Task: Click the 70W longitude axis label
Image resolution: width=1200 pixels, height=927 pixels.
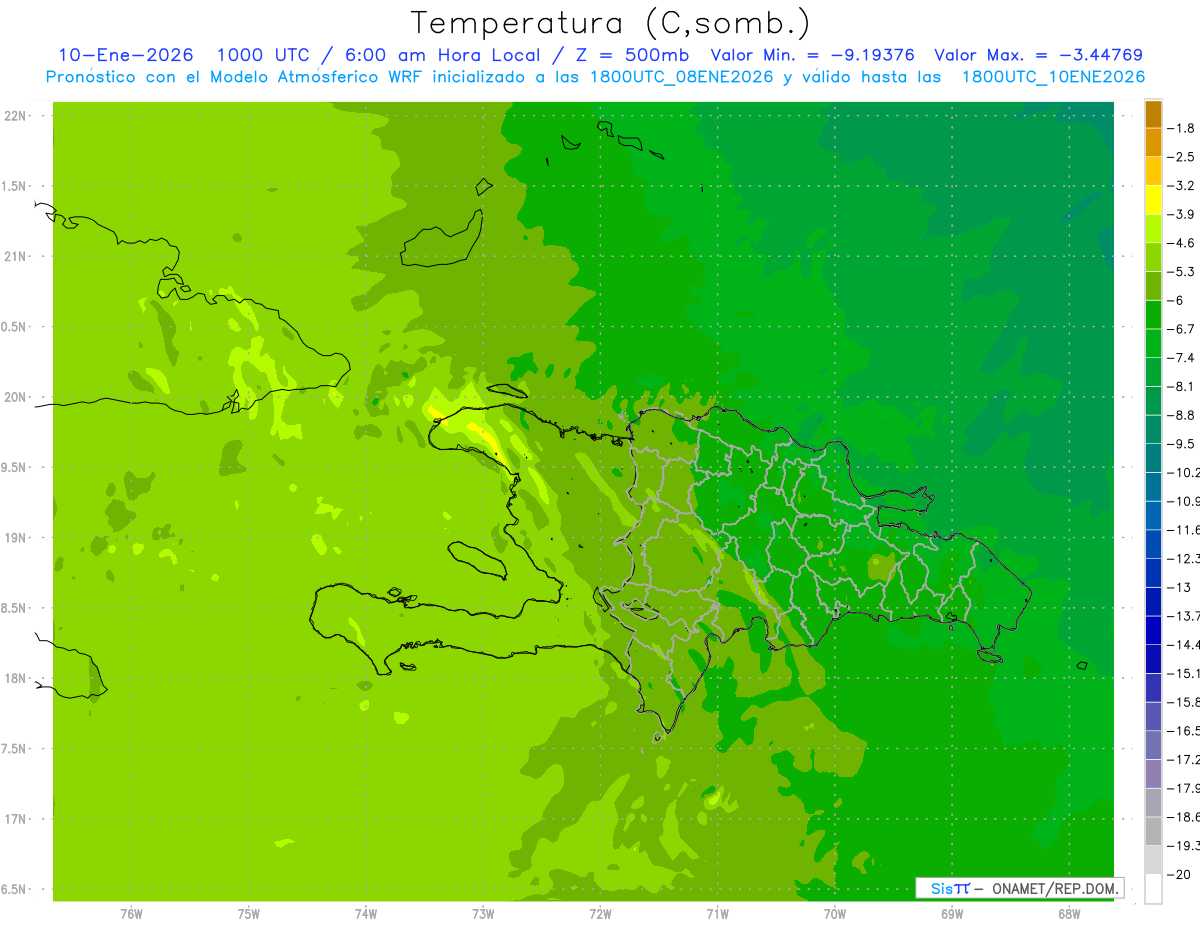Action: (835, 914)
